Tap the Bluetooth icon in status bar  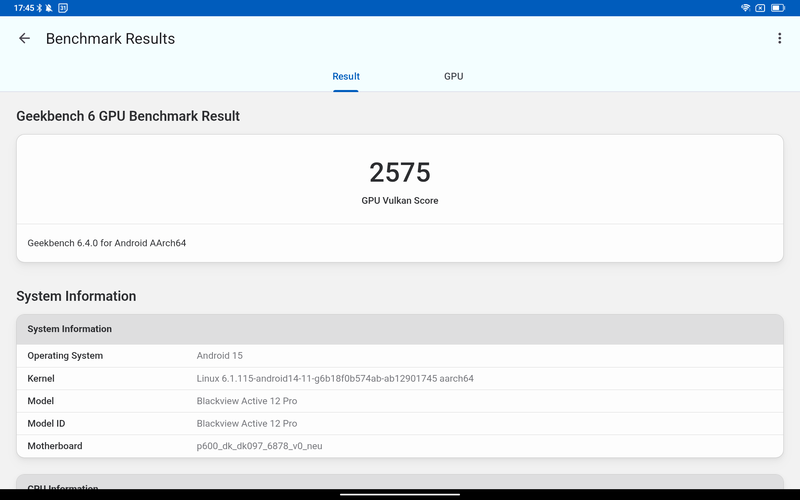coord(39,8)
